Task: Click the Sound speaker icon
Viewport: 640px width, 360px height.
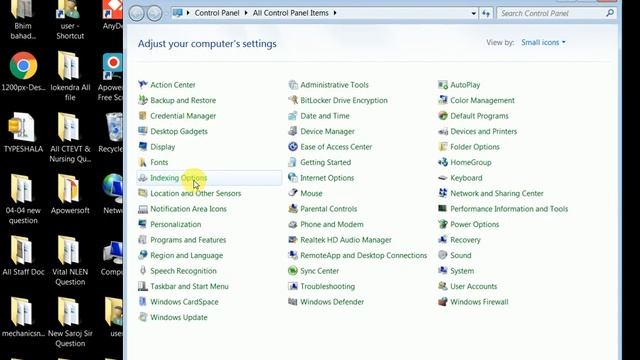Action: [443, 255]
